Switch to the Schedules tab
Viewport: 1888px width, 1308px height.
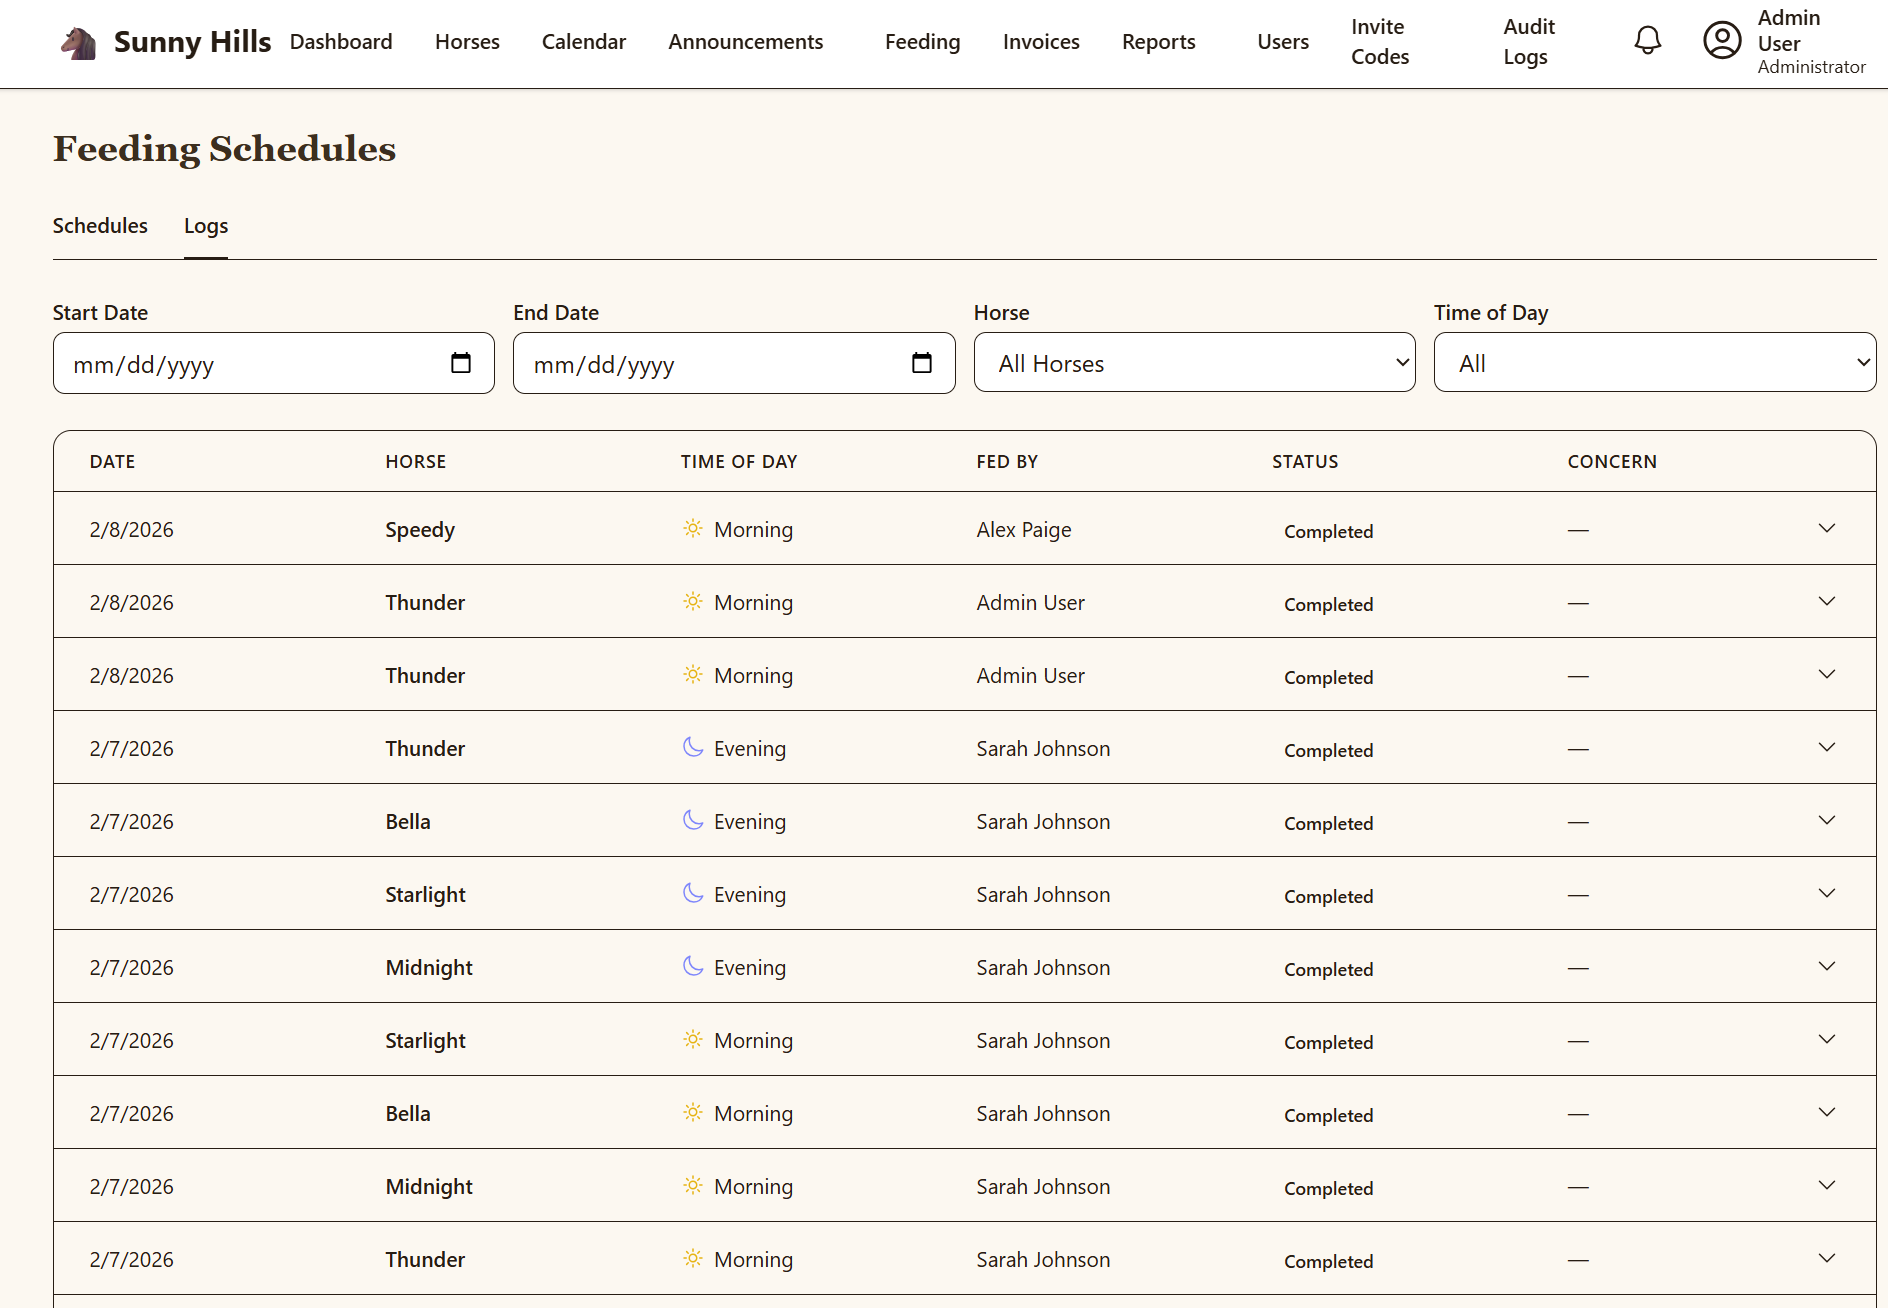coord(100,226)
